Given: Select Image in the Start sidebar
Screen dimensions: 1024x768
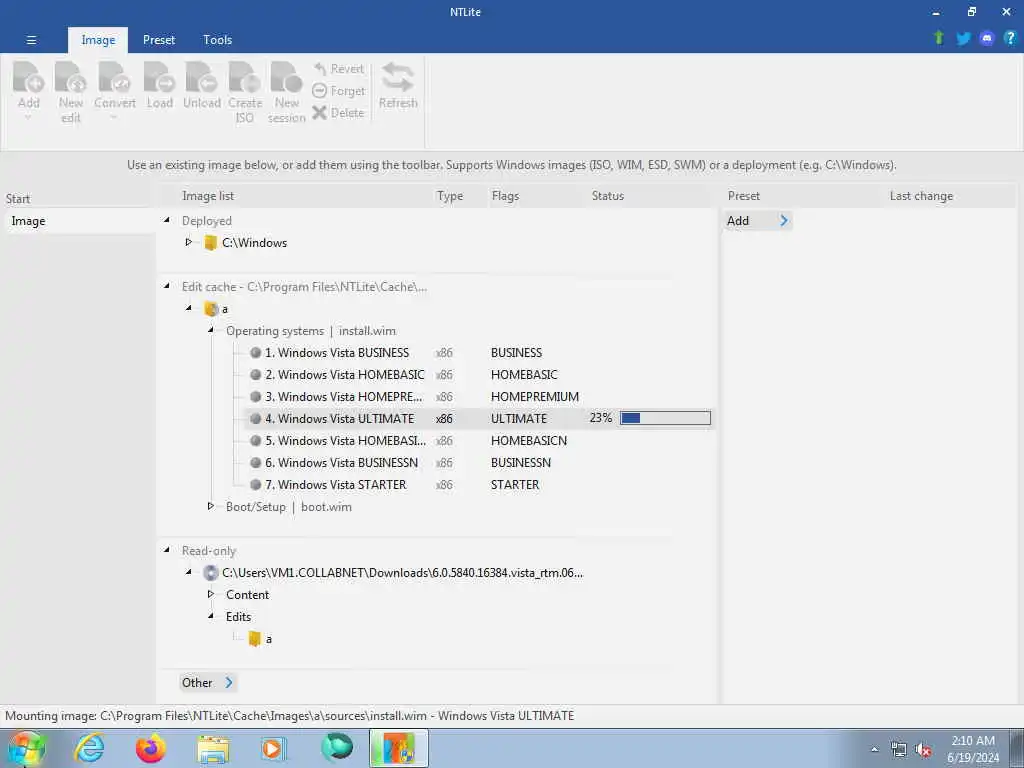Looking at the screenshot, I should point(79,221).
